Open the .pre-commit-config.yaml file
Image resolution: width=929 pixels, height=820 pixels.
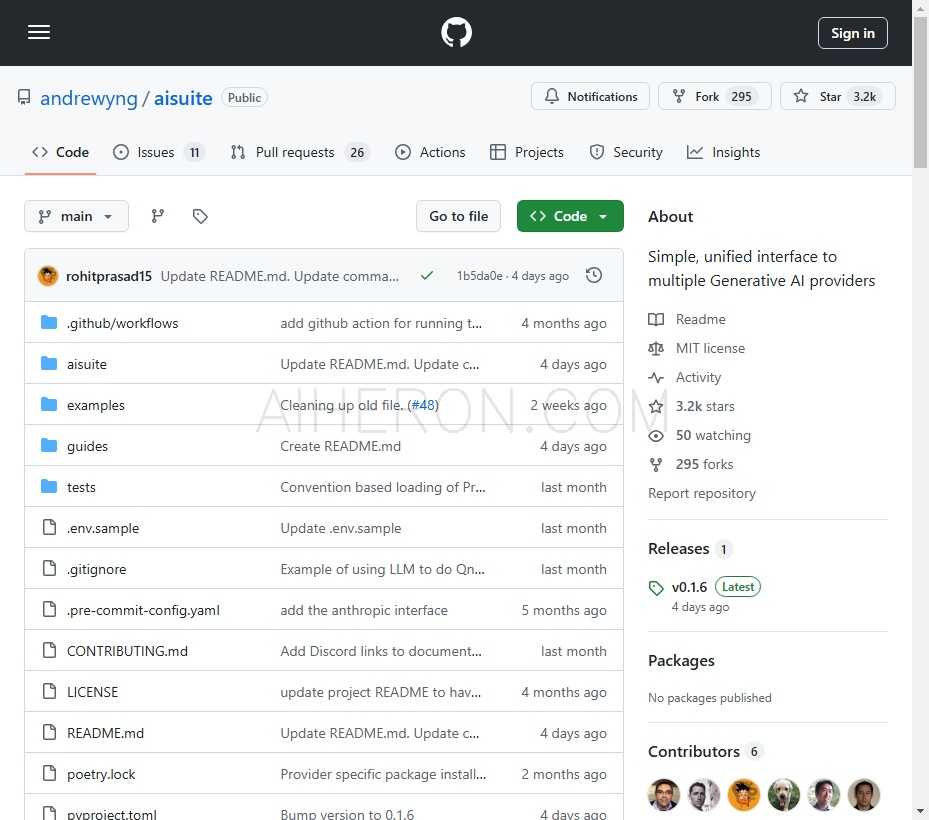143,610
